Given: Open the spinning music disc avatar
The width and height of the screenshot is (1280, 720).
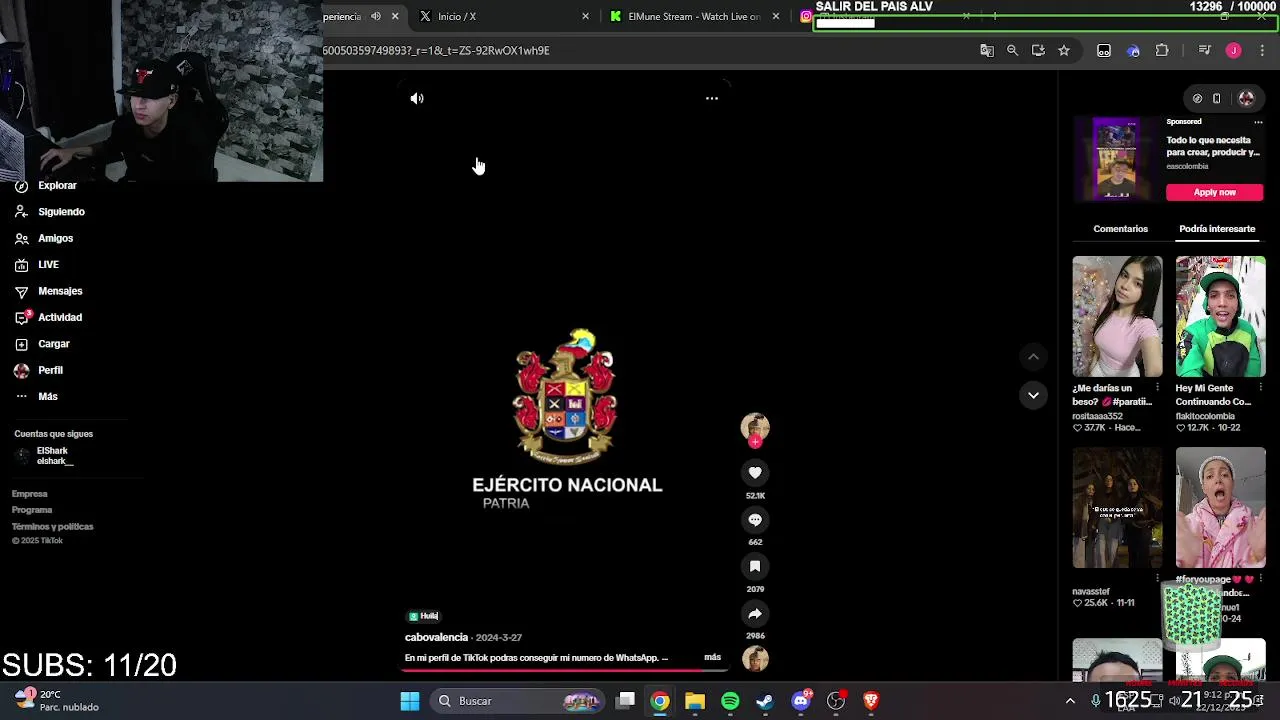Looking at the screenshot, I should (755, 658).
